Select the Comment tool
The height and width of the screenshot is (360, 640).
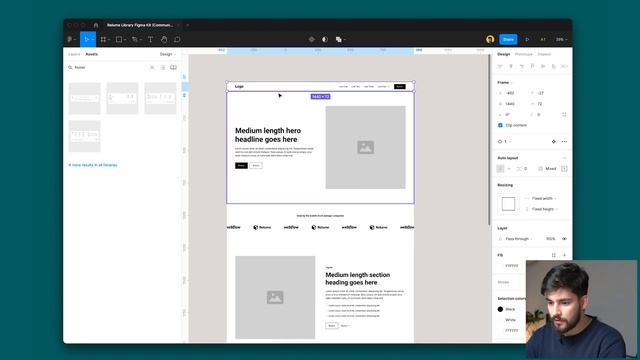(x=177, y=40)
